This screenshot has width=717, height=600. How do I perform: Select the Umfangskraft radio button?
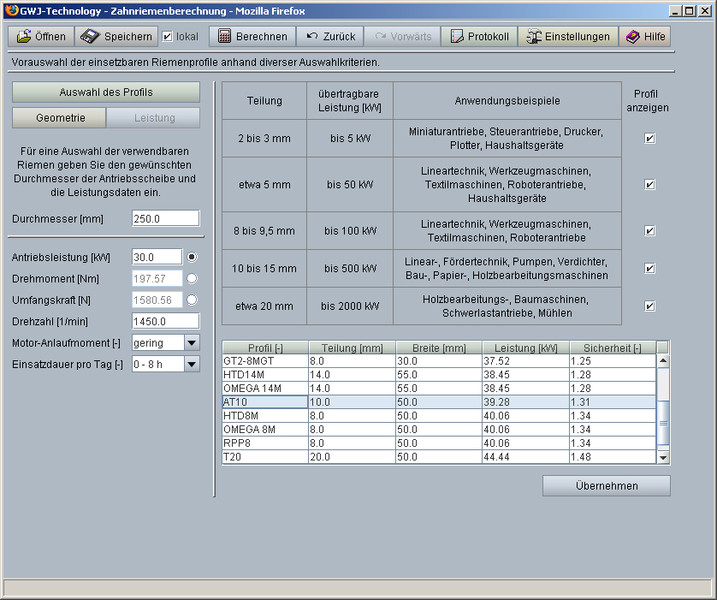[x=191, y=299]
